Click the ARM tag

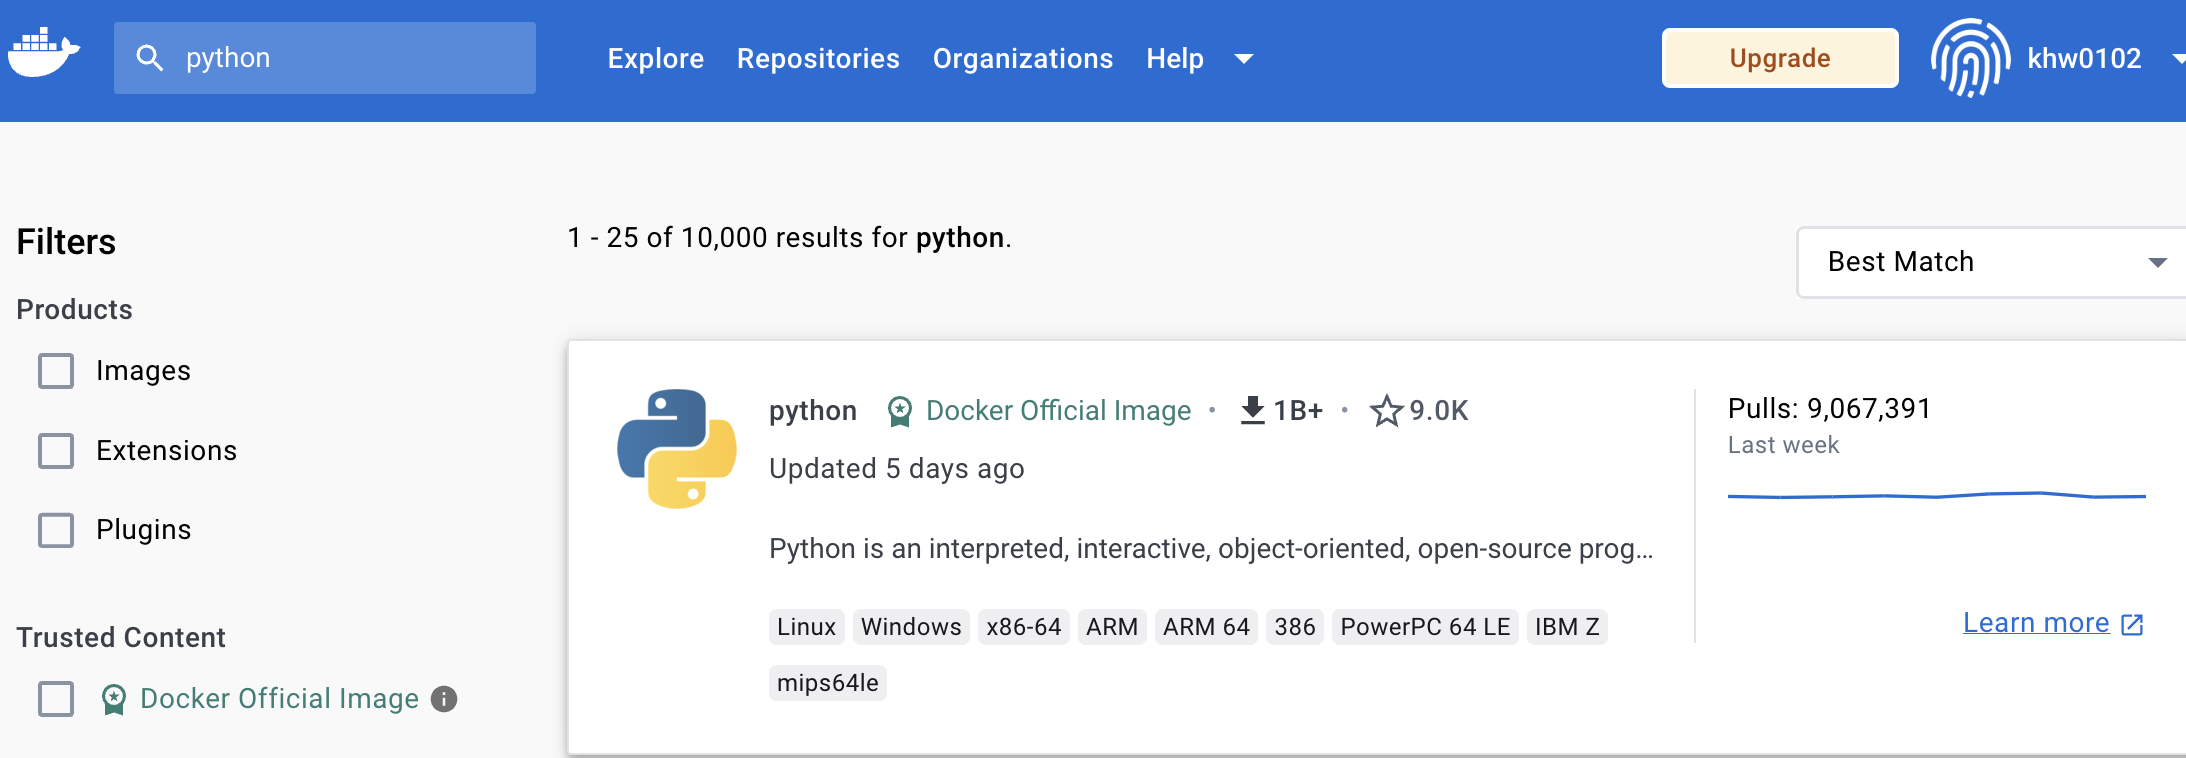[x=1112, y=627]
